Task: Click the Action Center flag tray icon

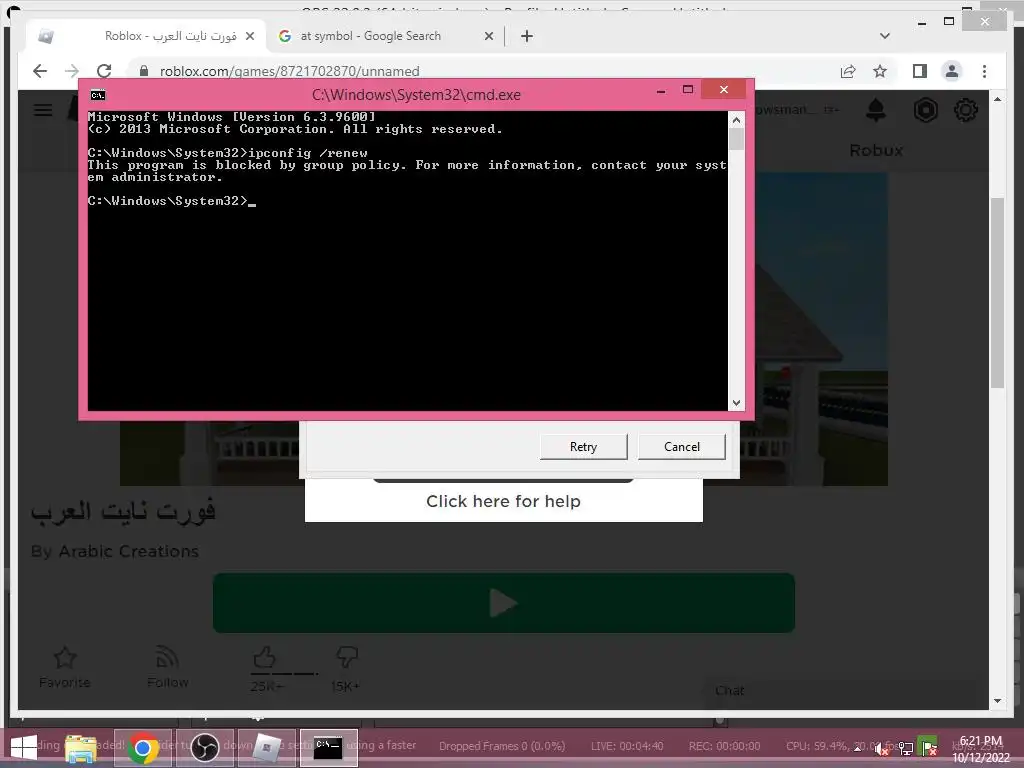Action: click(x=928, y=747)
